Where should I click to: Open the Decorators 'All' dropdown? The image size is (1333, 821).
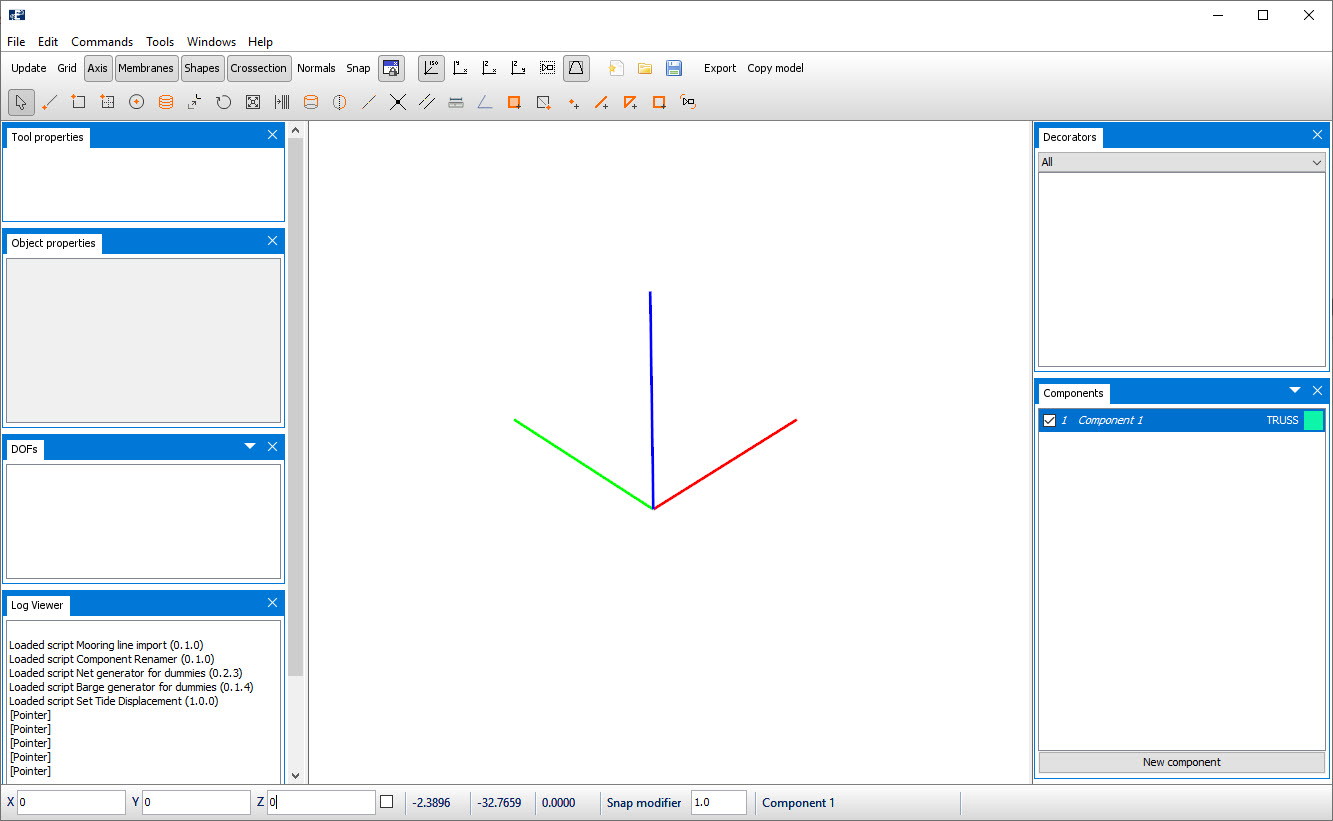tap(1182, 162)
